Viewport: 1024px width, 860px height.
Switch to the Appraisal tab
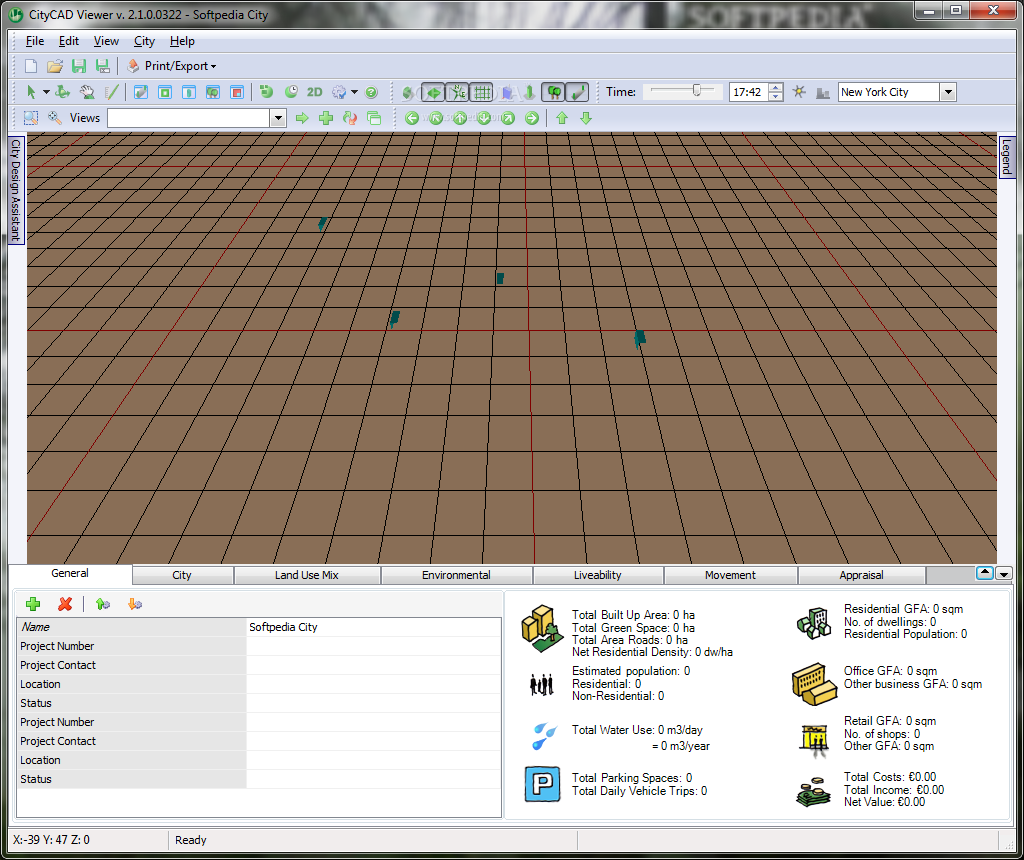tap(861, 575)
